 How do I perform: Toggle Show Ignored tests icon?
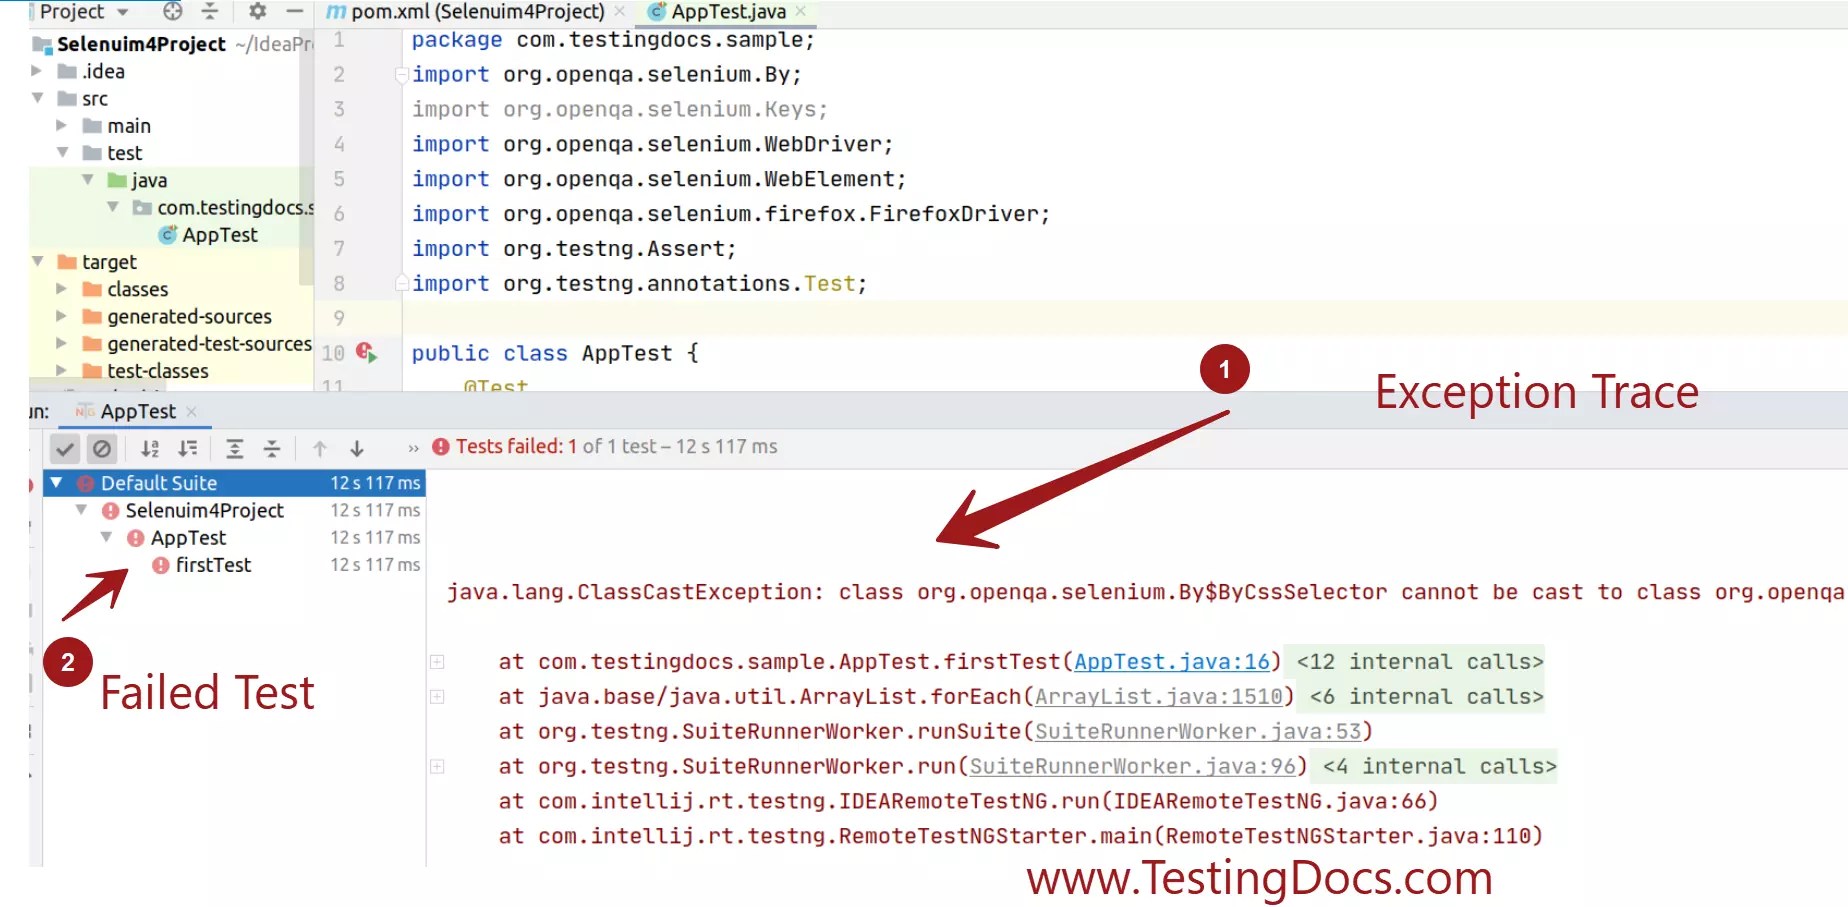(x=102, y=448)
